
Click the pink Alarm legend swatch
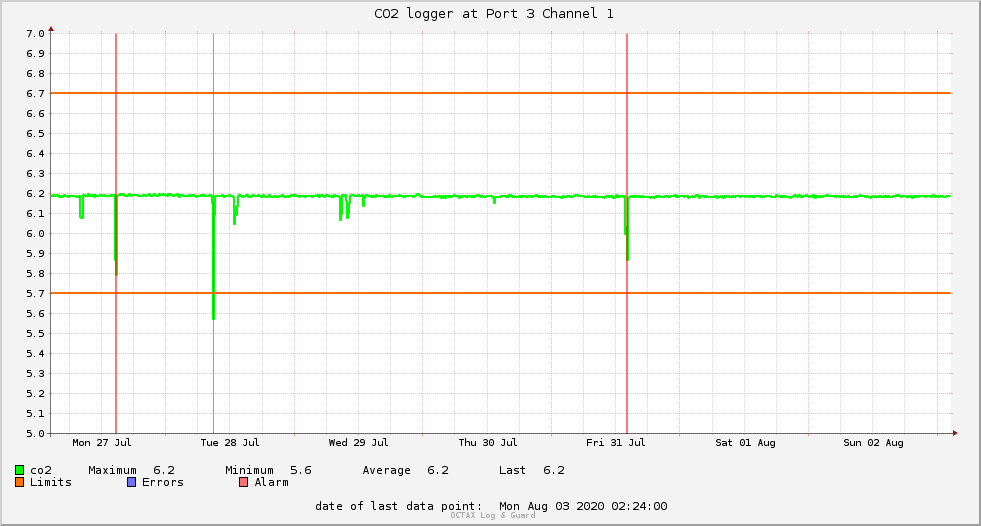point(243,482)
